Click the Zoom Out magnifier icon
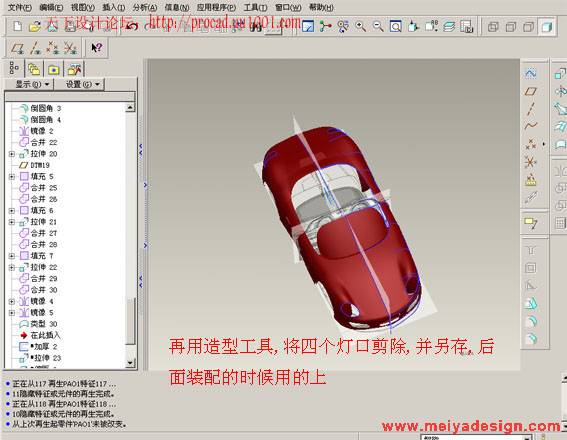This screenshot has height=440, width=567. click(x=378, y=26)
